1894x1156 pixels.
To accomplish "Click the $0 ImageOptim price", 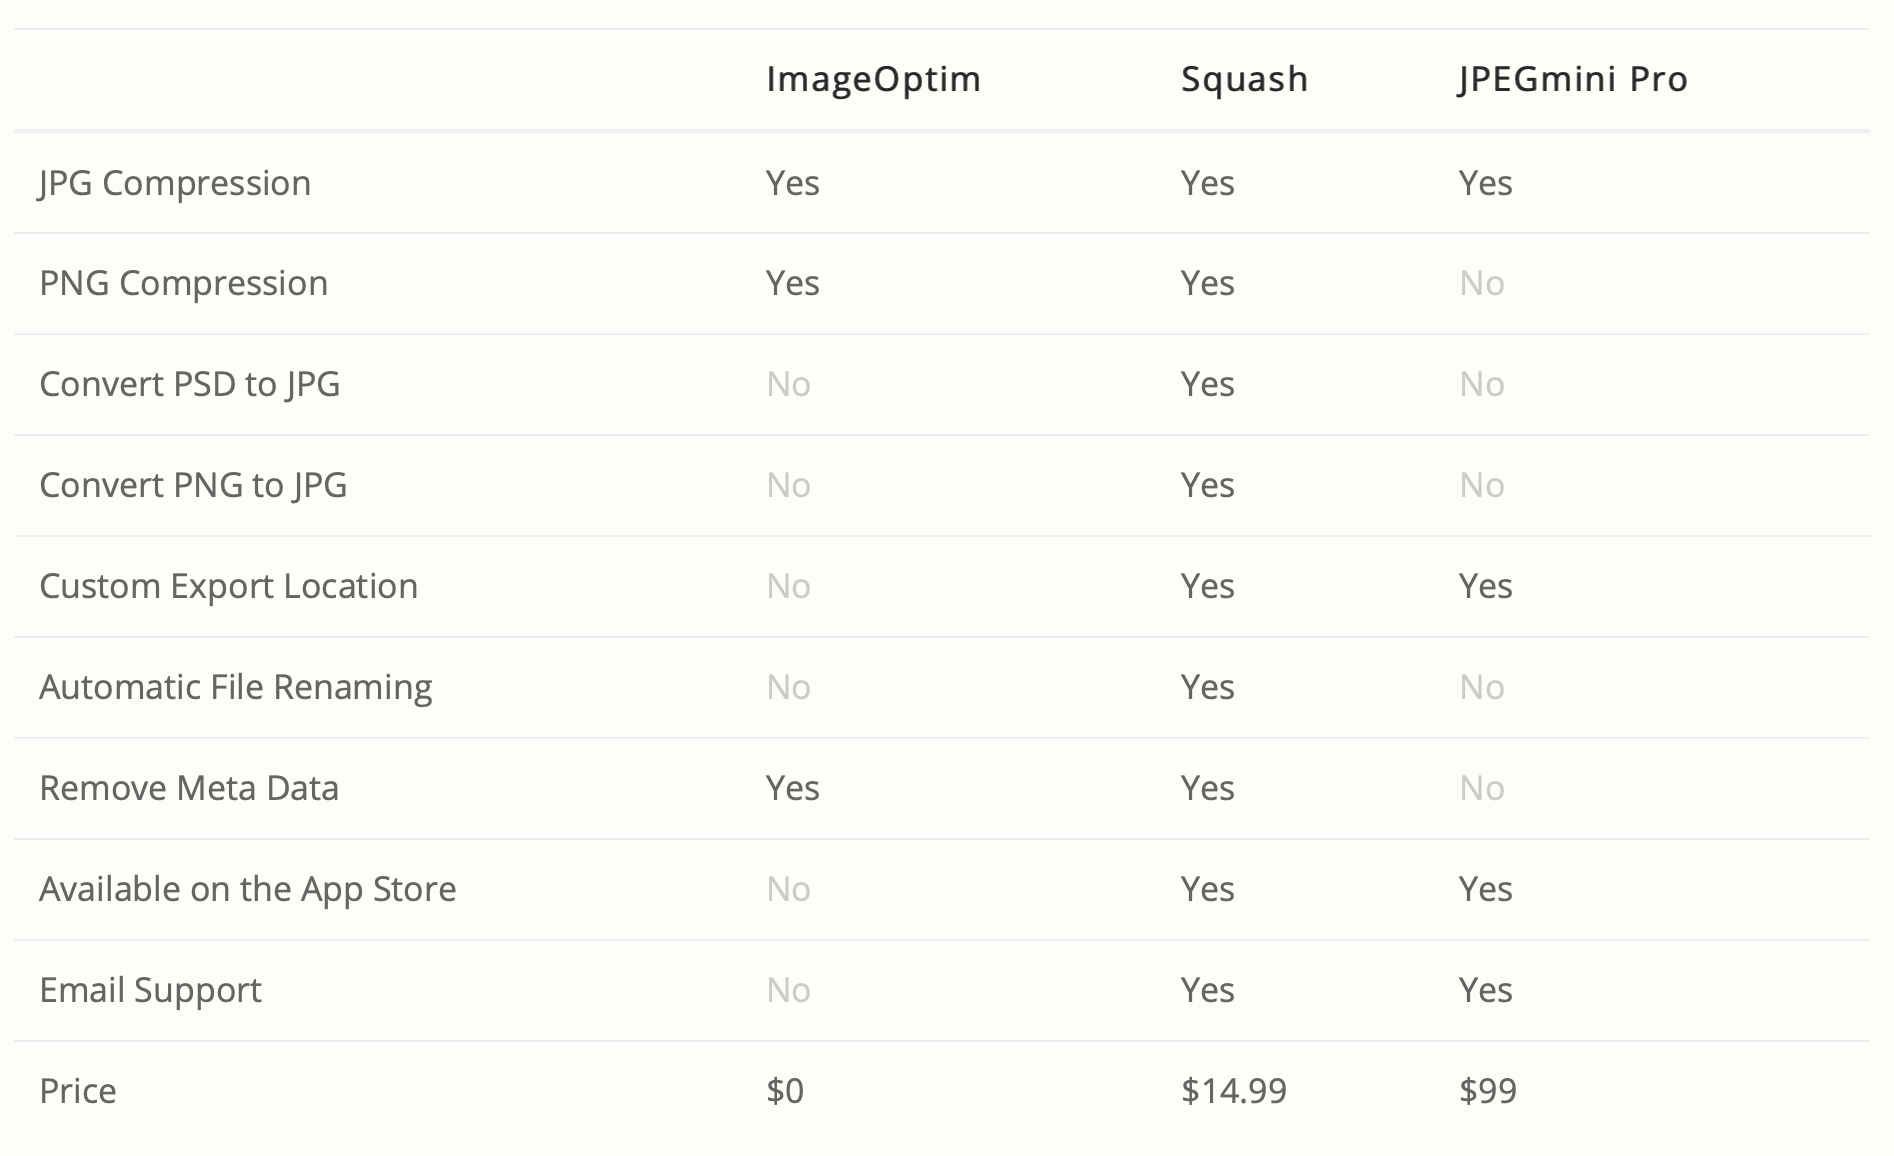I will 785,1091.
